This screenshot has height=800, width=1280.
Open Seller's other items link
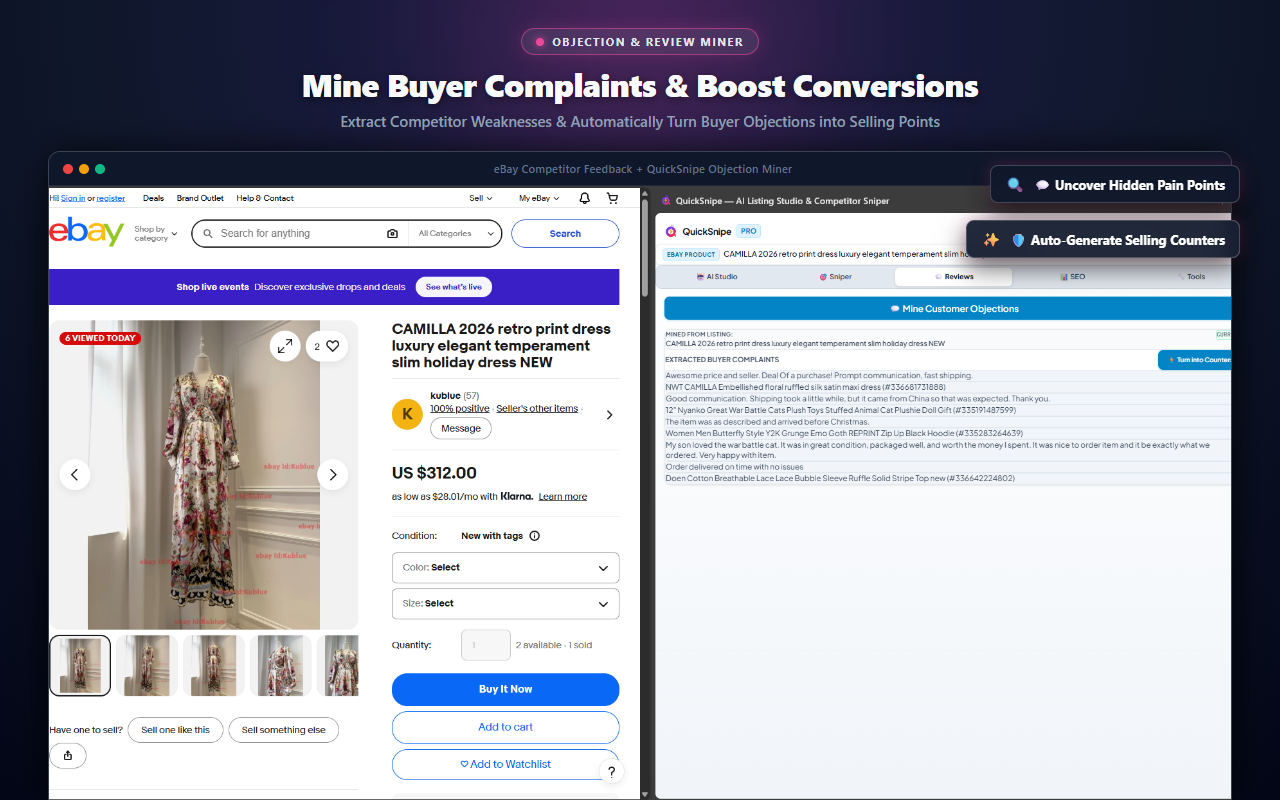(x=537, y=408)
